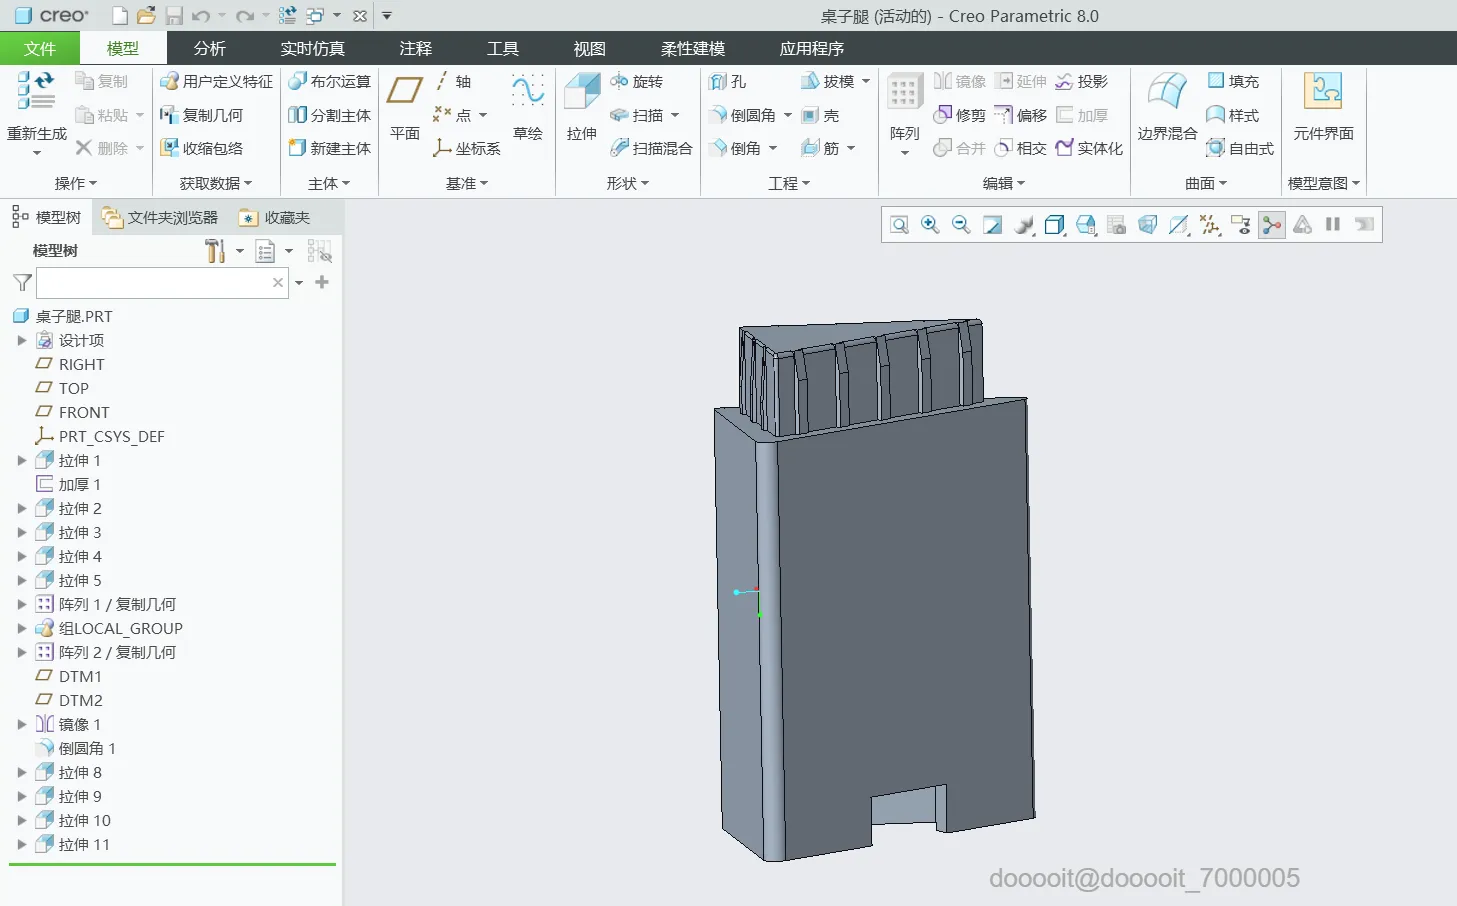Click the 孔 (Hole) button

coord(728,82)
